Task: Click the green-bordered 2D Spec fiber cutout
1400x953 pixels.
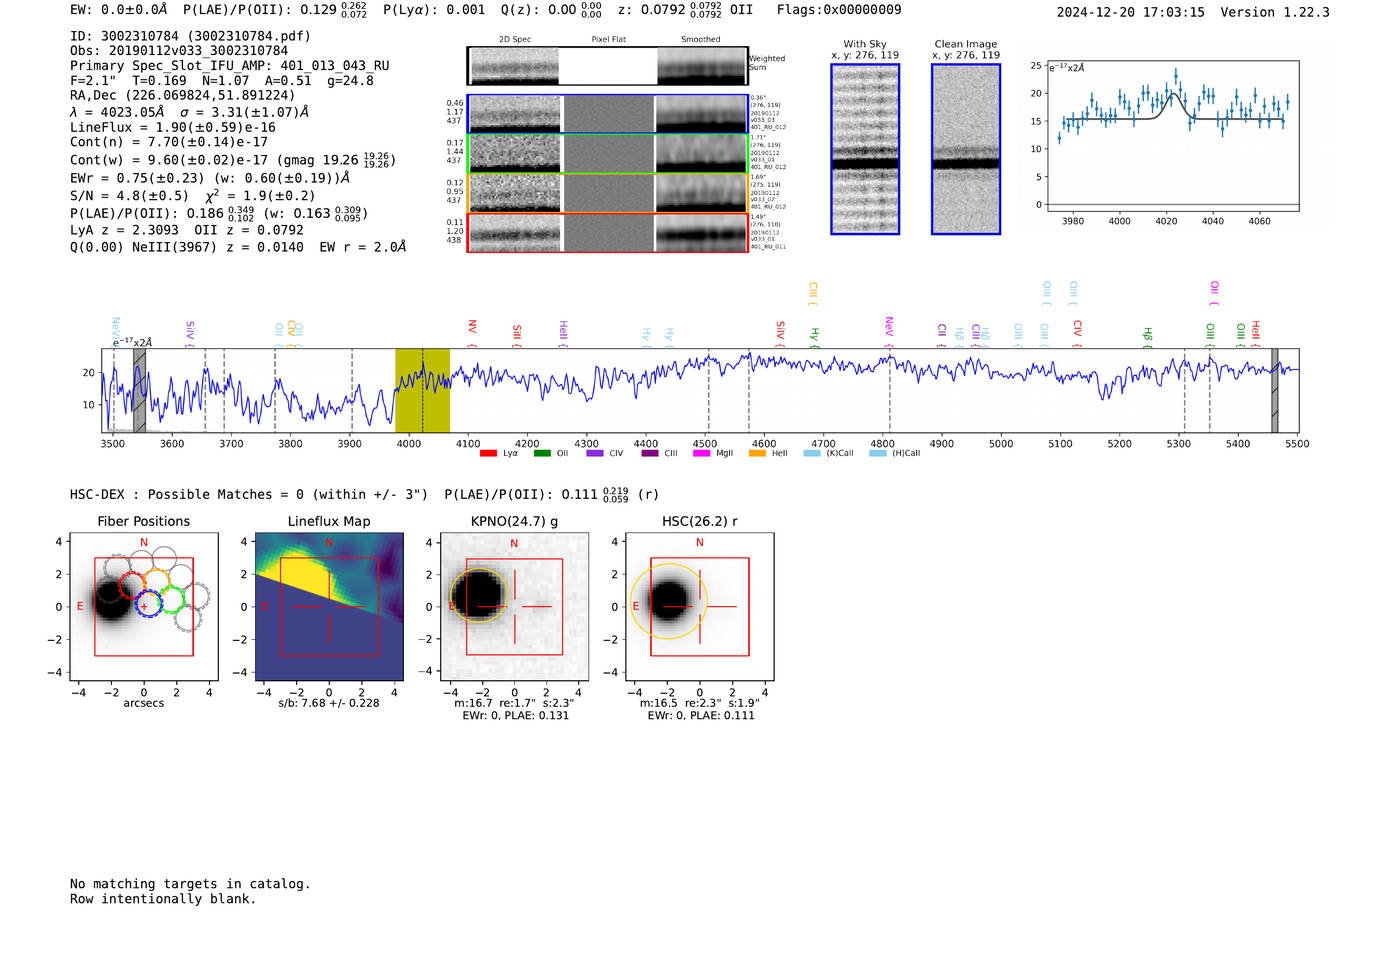Action: (x=515, y=154)
